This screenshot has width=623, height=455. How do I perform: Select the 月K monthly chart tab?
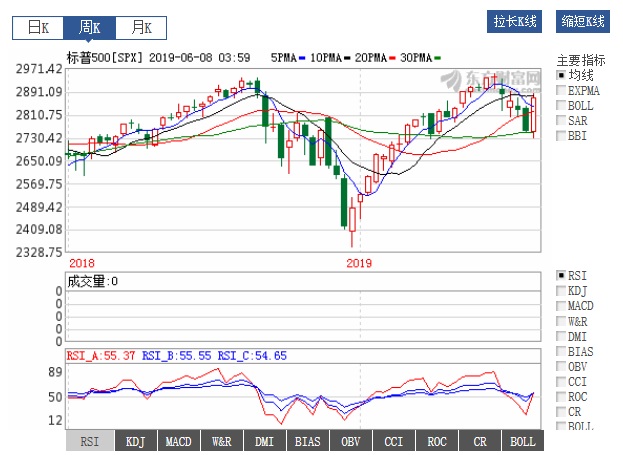140,28
